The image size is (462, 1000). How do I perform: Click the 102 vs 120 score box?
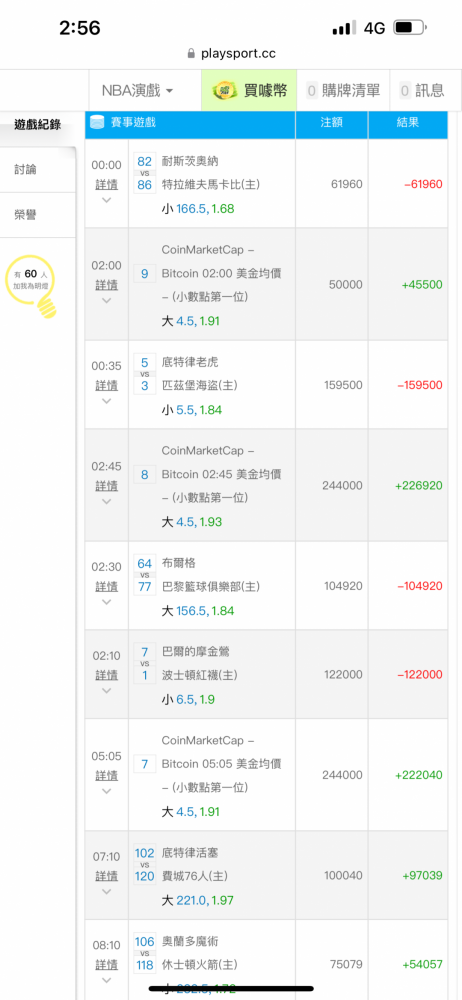click(145, 865)
